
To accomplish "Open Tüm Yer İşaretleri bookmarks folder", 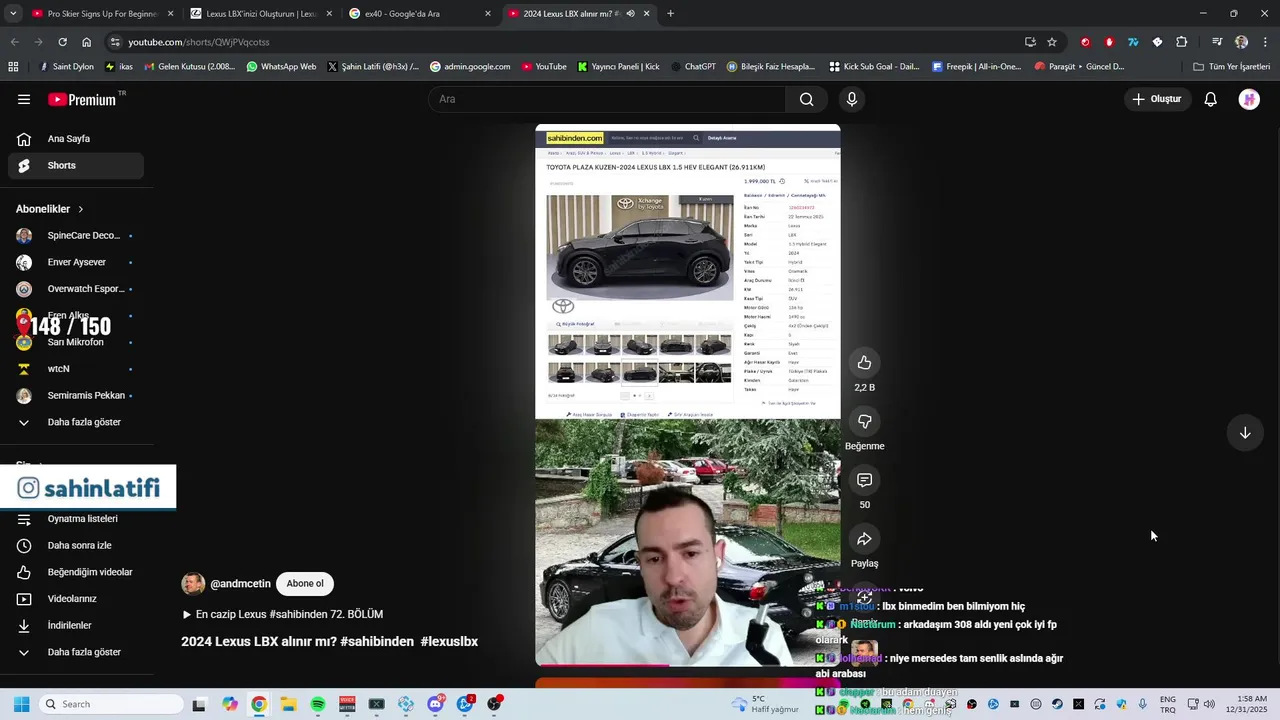I will (x=1232, y=67).
